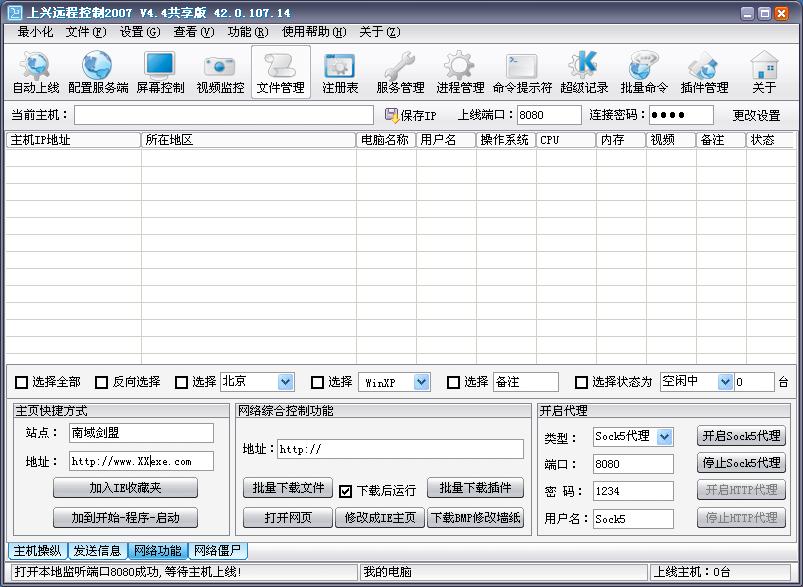Switch to the 网络僵尸 tab
Image resolution: width=803 pixels, height=587 pixels.
pyautogui.click(x=217, y=551)
